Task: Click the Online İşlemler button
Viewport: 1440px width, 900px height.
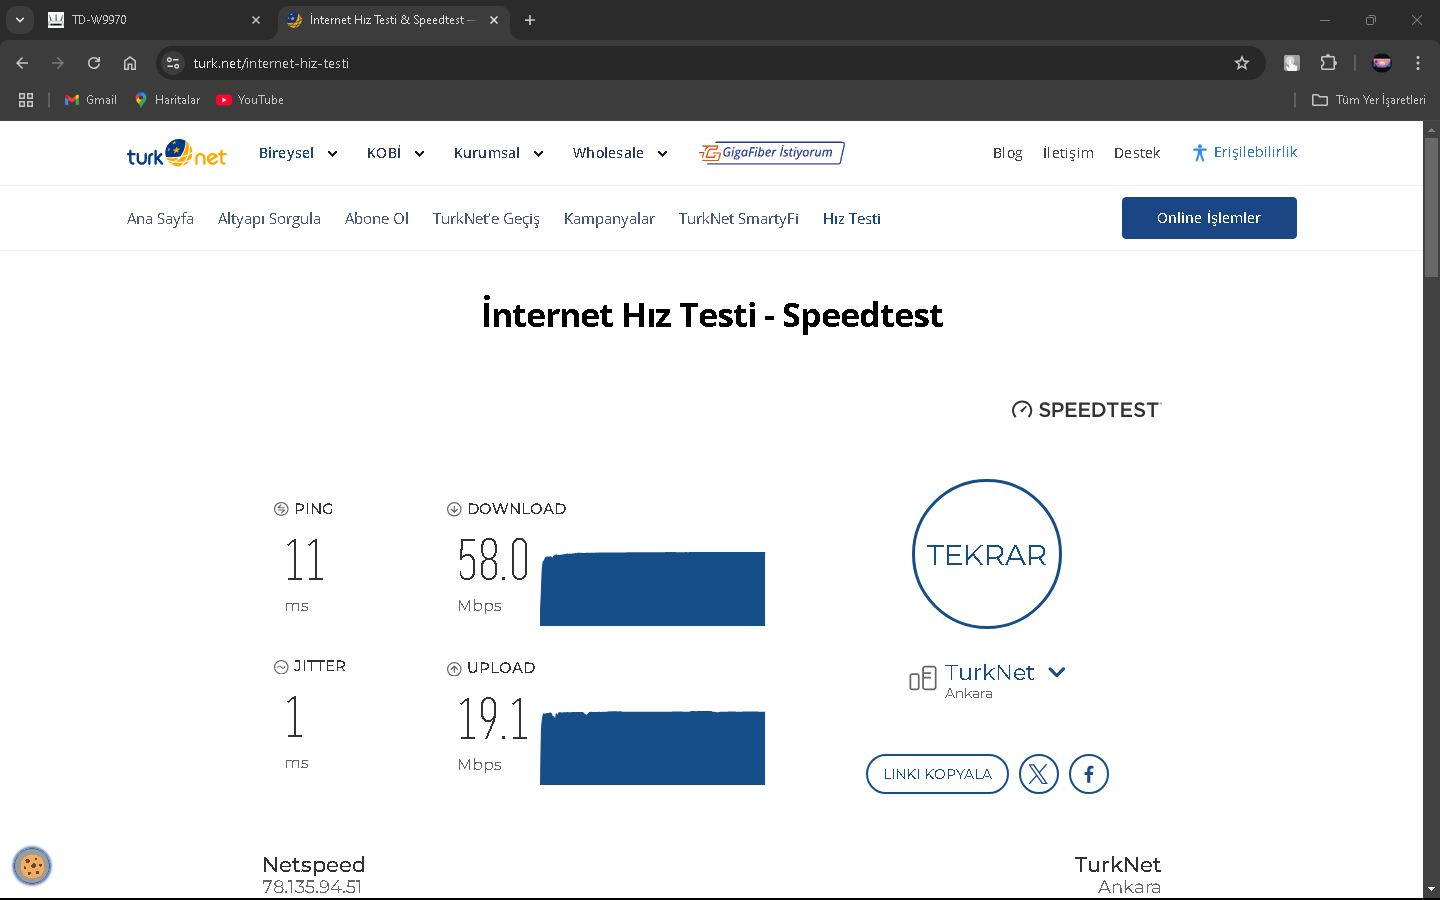Action: coord(1209,218)
